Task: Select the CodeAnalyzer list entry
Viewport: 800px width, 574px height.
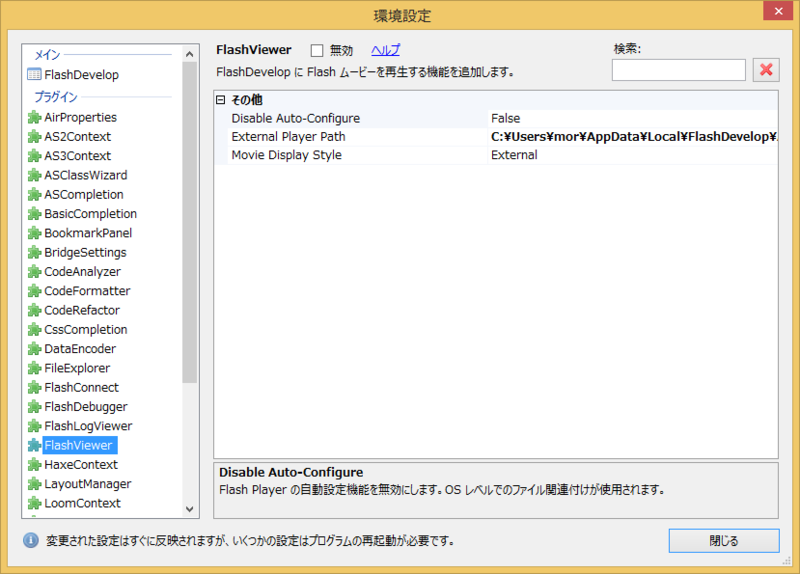Action: [83, 271]
